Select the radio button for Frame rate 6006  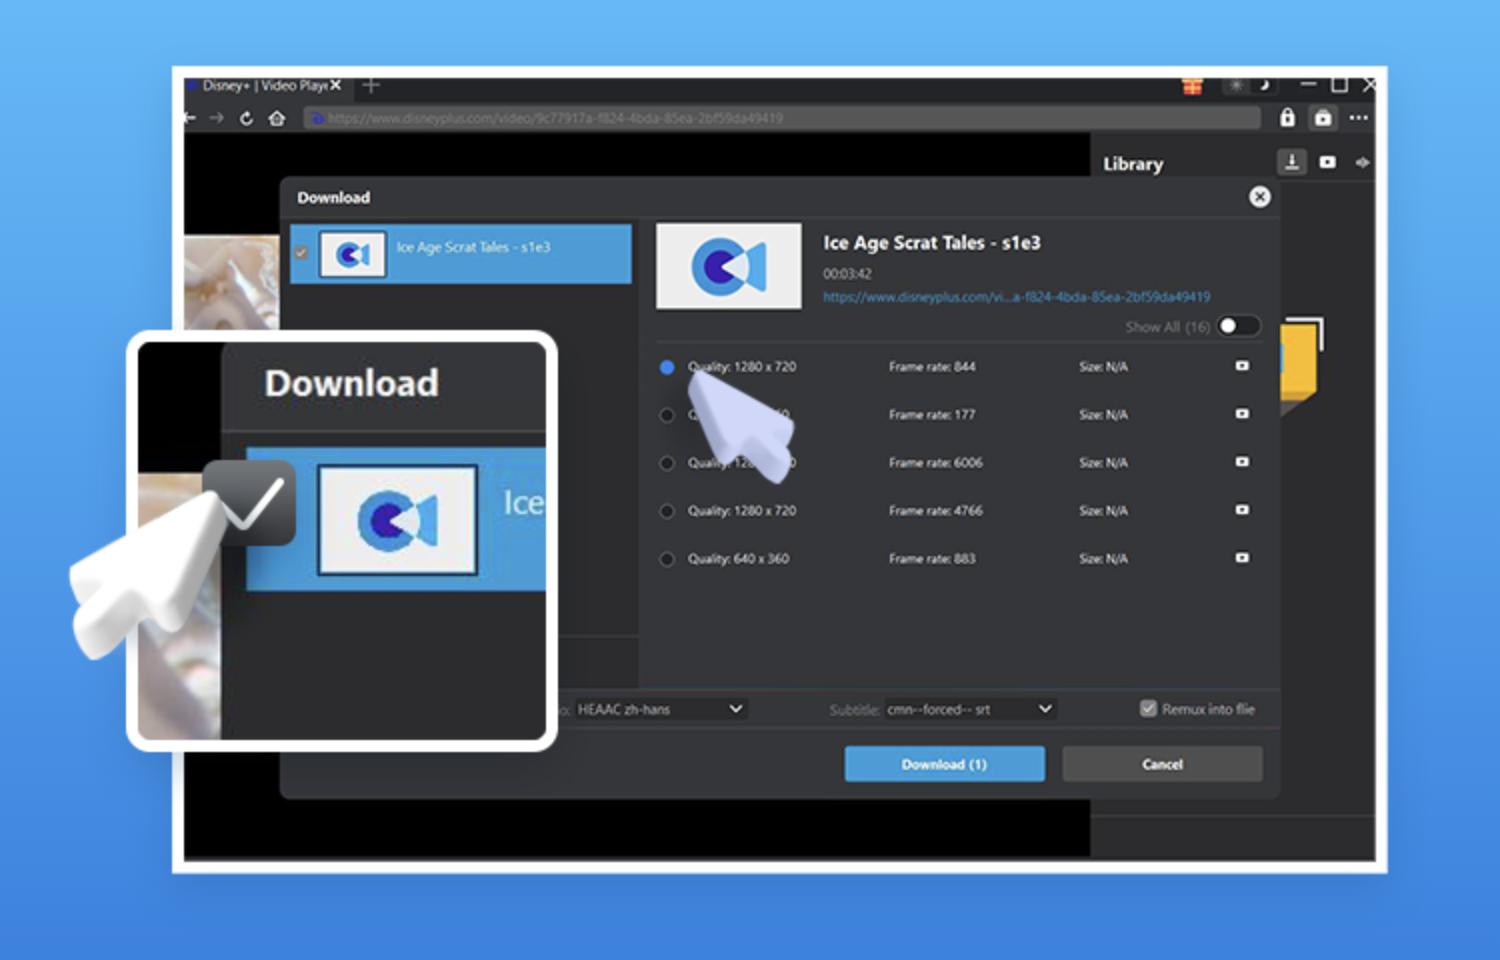coord(667,463)
